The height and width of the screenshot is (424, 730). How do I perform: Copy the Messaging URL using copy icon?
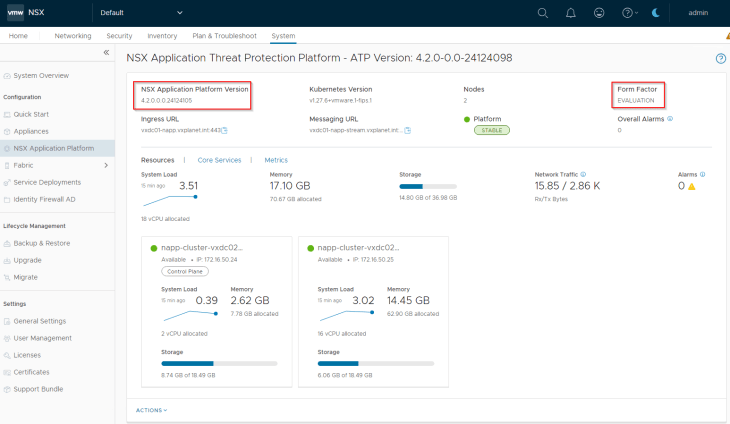click(408, 130)
